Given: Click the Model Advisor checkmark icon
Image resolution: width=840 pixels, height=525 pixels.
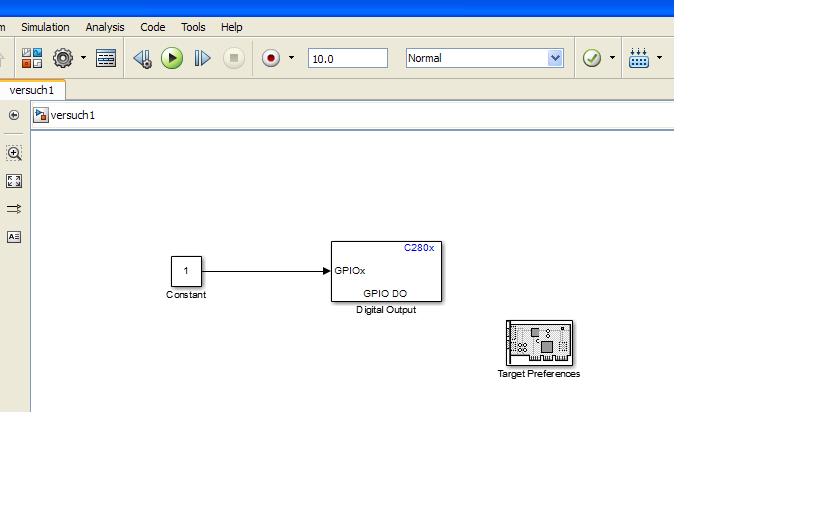Looking at the screenshot, I should pyautogui.click(x=592, y=58).
